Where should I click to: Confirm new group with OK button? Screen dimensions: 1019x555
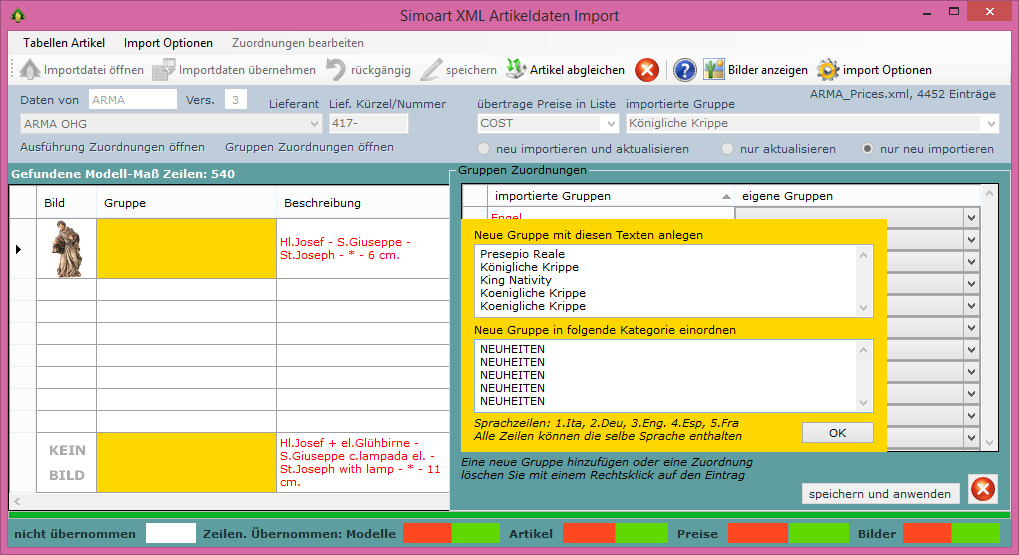(837, 433)
